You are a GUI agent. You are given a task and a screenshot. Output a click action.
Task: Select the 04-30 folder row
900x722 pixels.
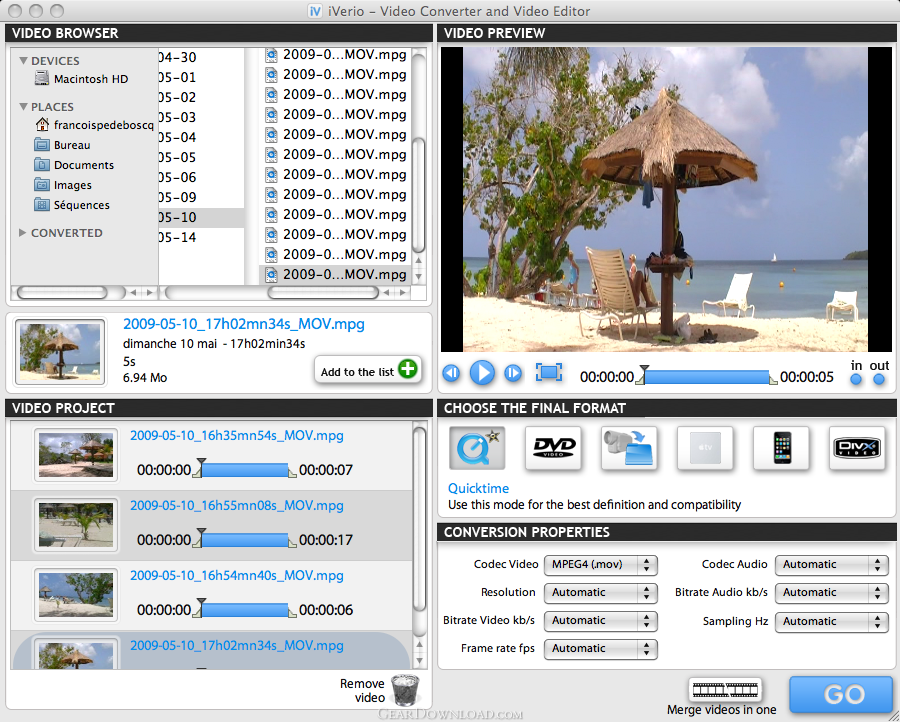pos(201,57)
